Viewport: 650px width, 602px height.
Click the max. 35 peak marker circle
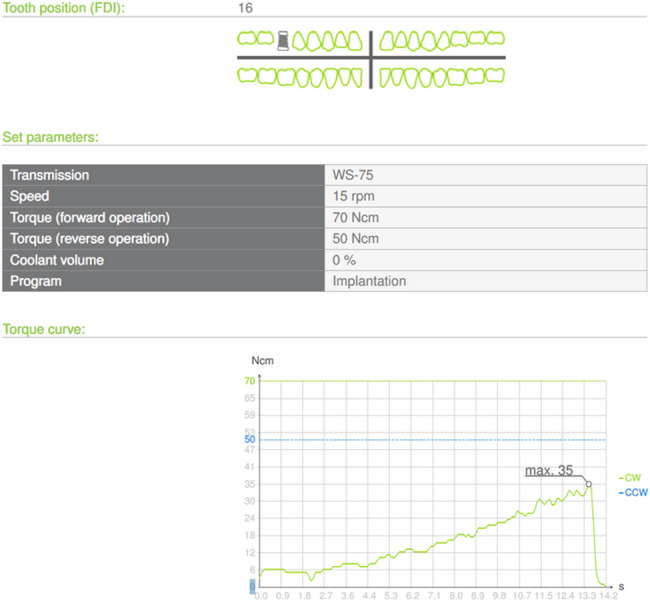click(x=589, y=484)
